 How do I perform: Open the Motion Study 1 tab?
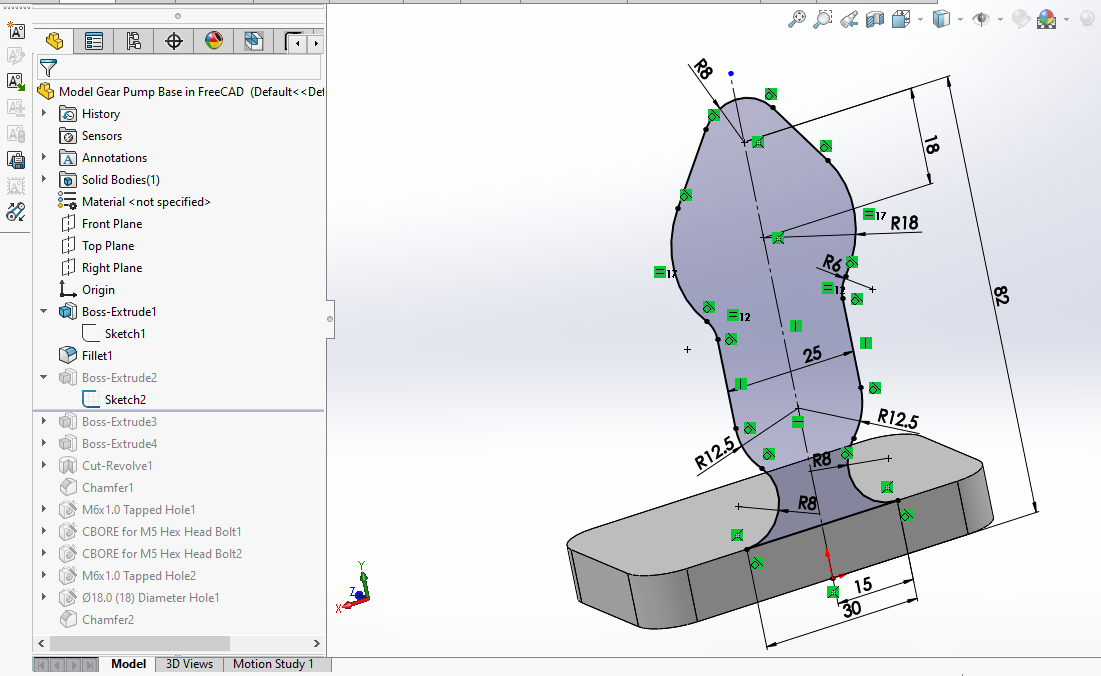pyautogui.click(x=273, y=664)
